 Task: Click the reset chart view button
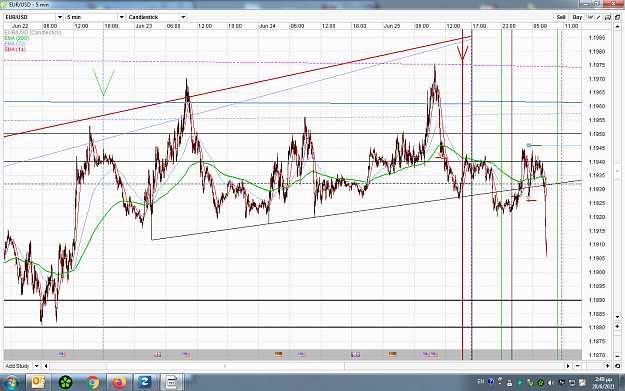point(617,366)
